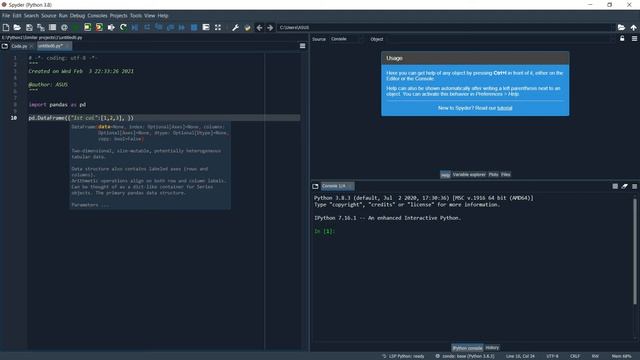Image resolution: width=640 pixels, height=360 pixels.
Task: Go back with left arrow icon
Action: 259,27
